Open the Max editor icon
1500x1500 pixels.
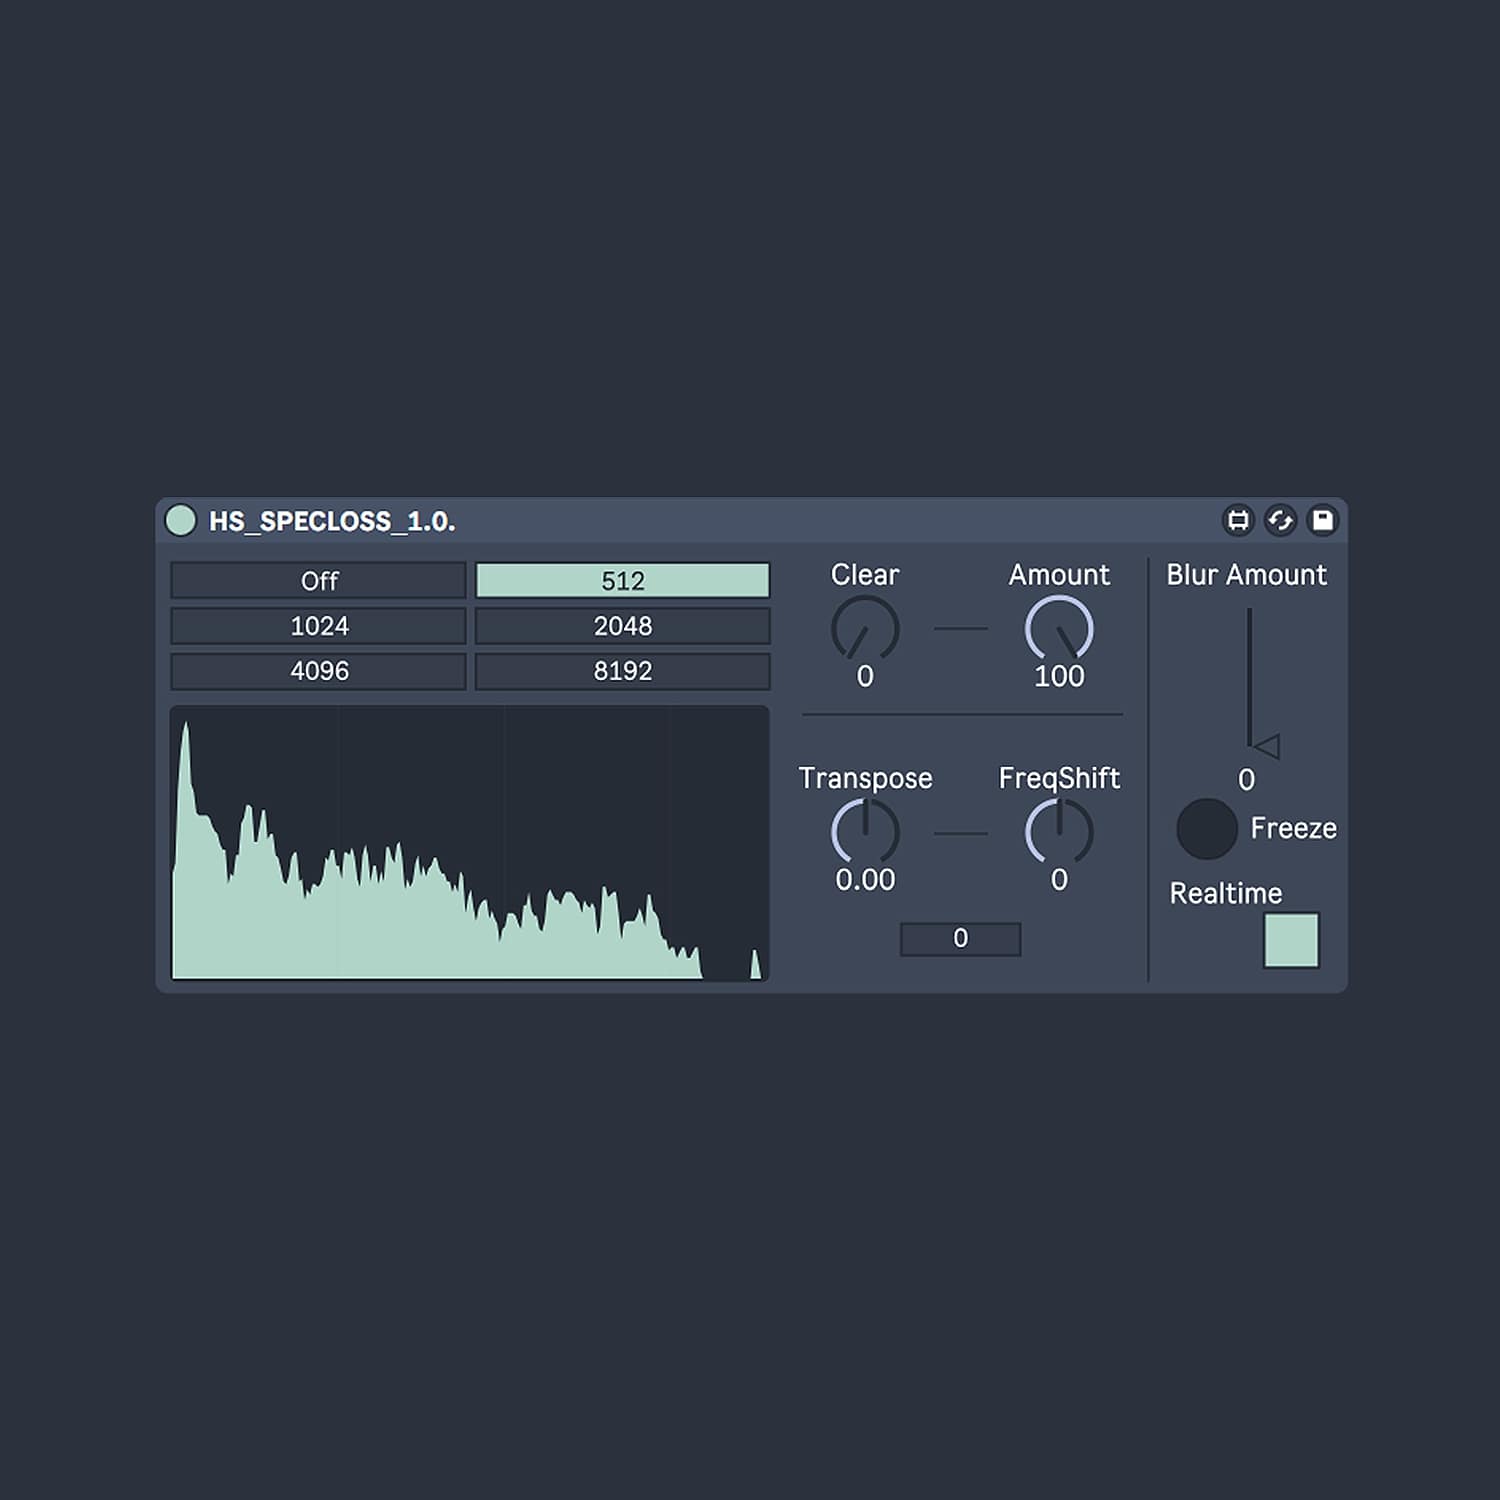click(x=1238, y=520)
